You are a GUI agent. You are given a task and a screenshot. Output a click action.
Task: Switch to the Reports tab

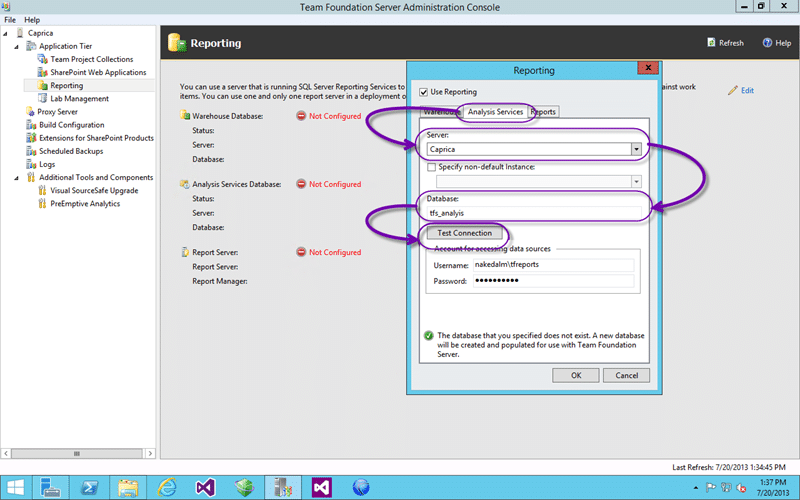[543, 112]
